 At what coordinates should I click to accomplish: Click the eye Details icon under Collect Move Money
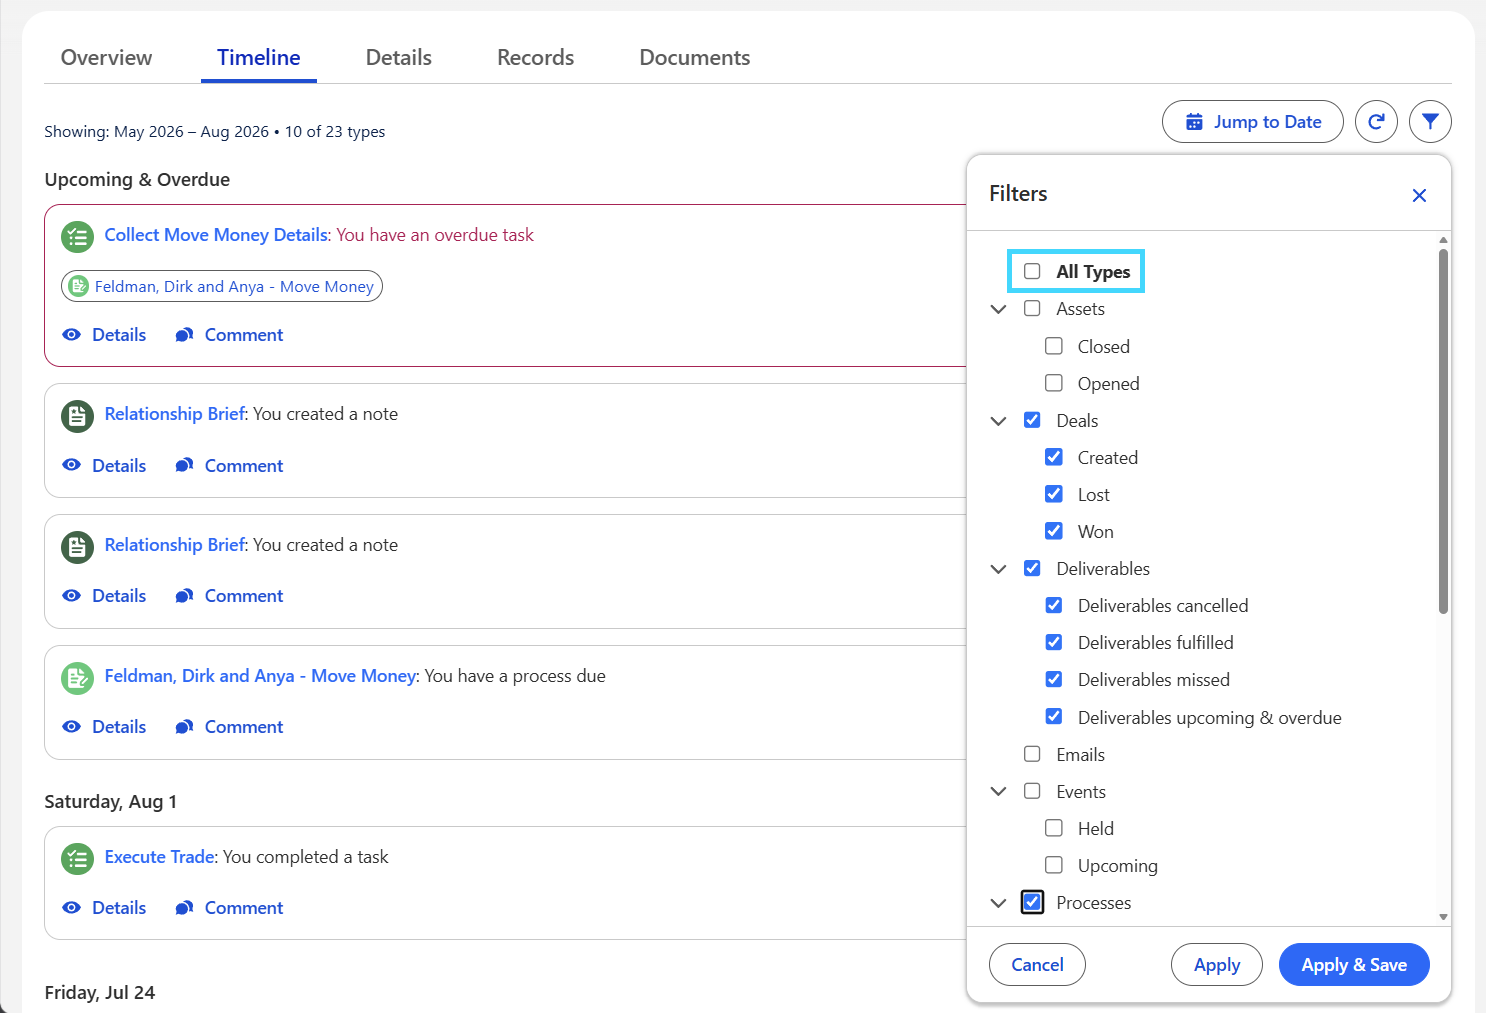coord(71,335)
